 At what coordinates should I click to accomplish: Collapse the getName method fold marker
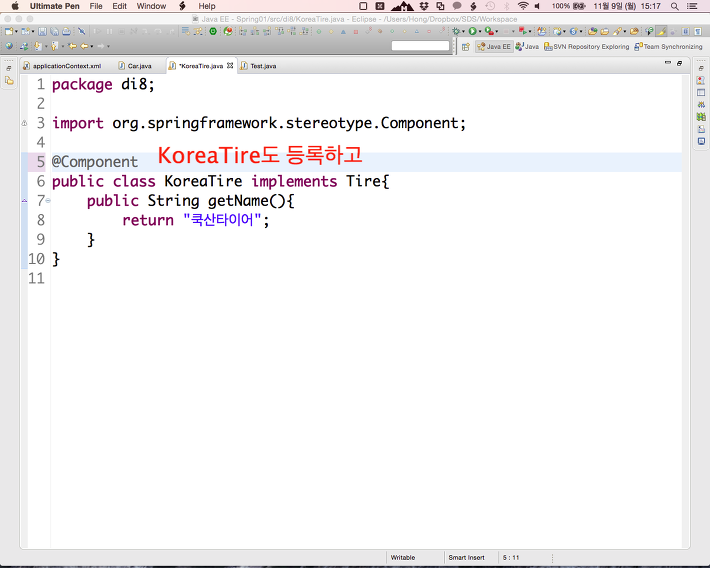(48, 200)
